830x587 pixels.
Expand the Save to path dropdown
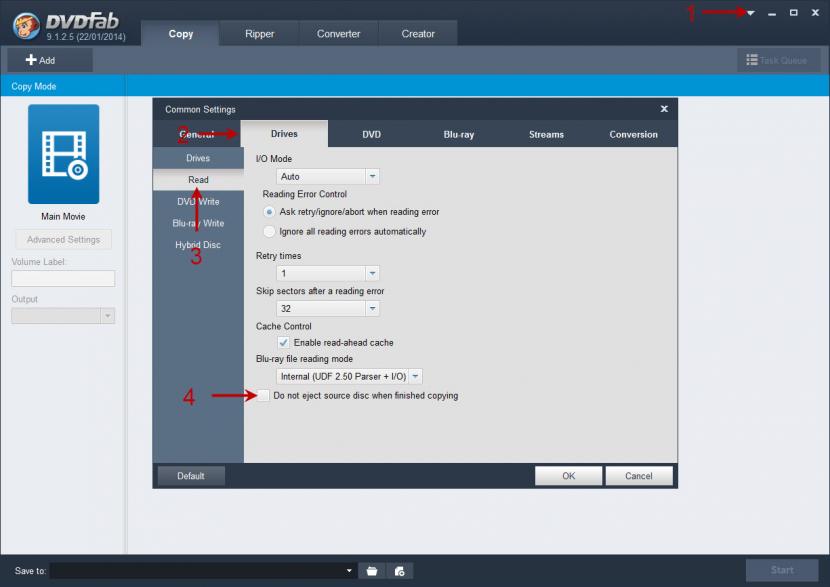349,571
